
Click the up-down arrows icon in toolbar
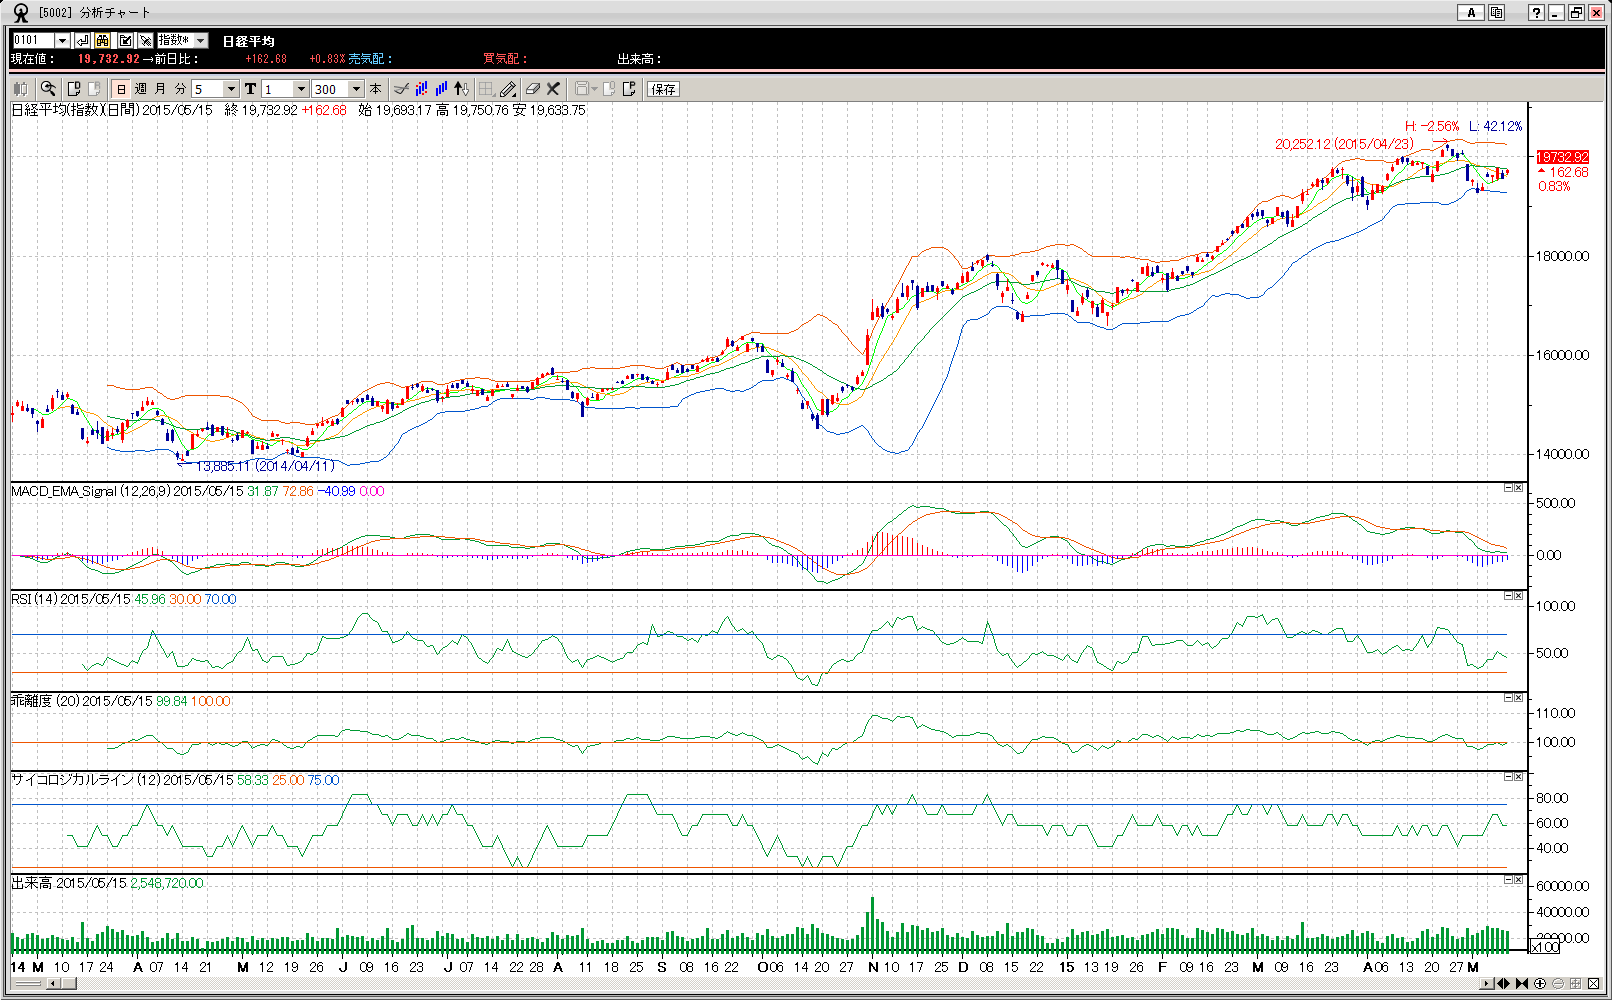(x=461, y=89)
